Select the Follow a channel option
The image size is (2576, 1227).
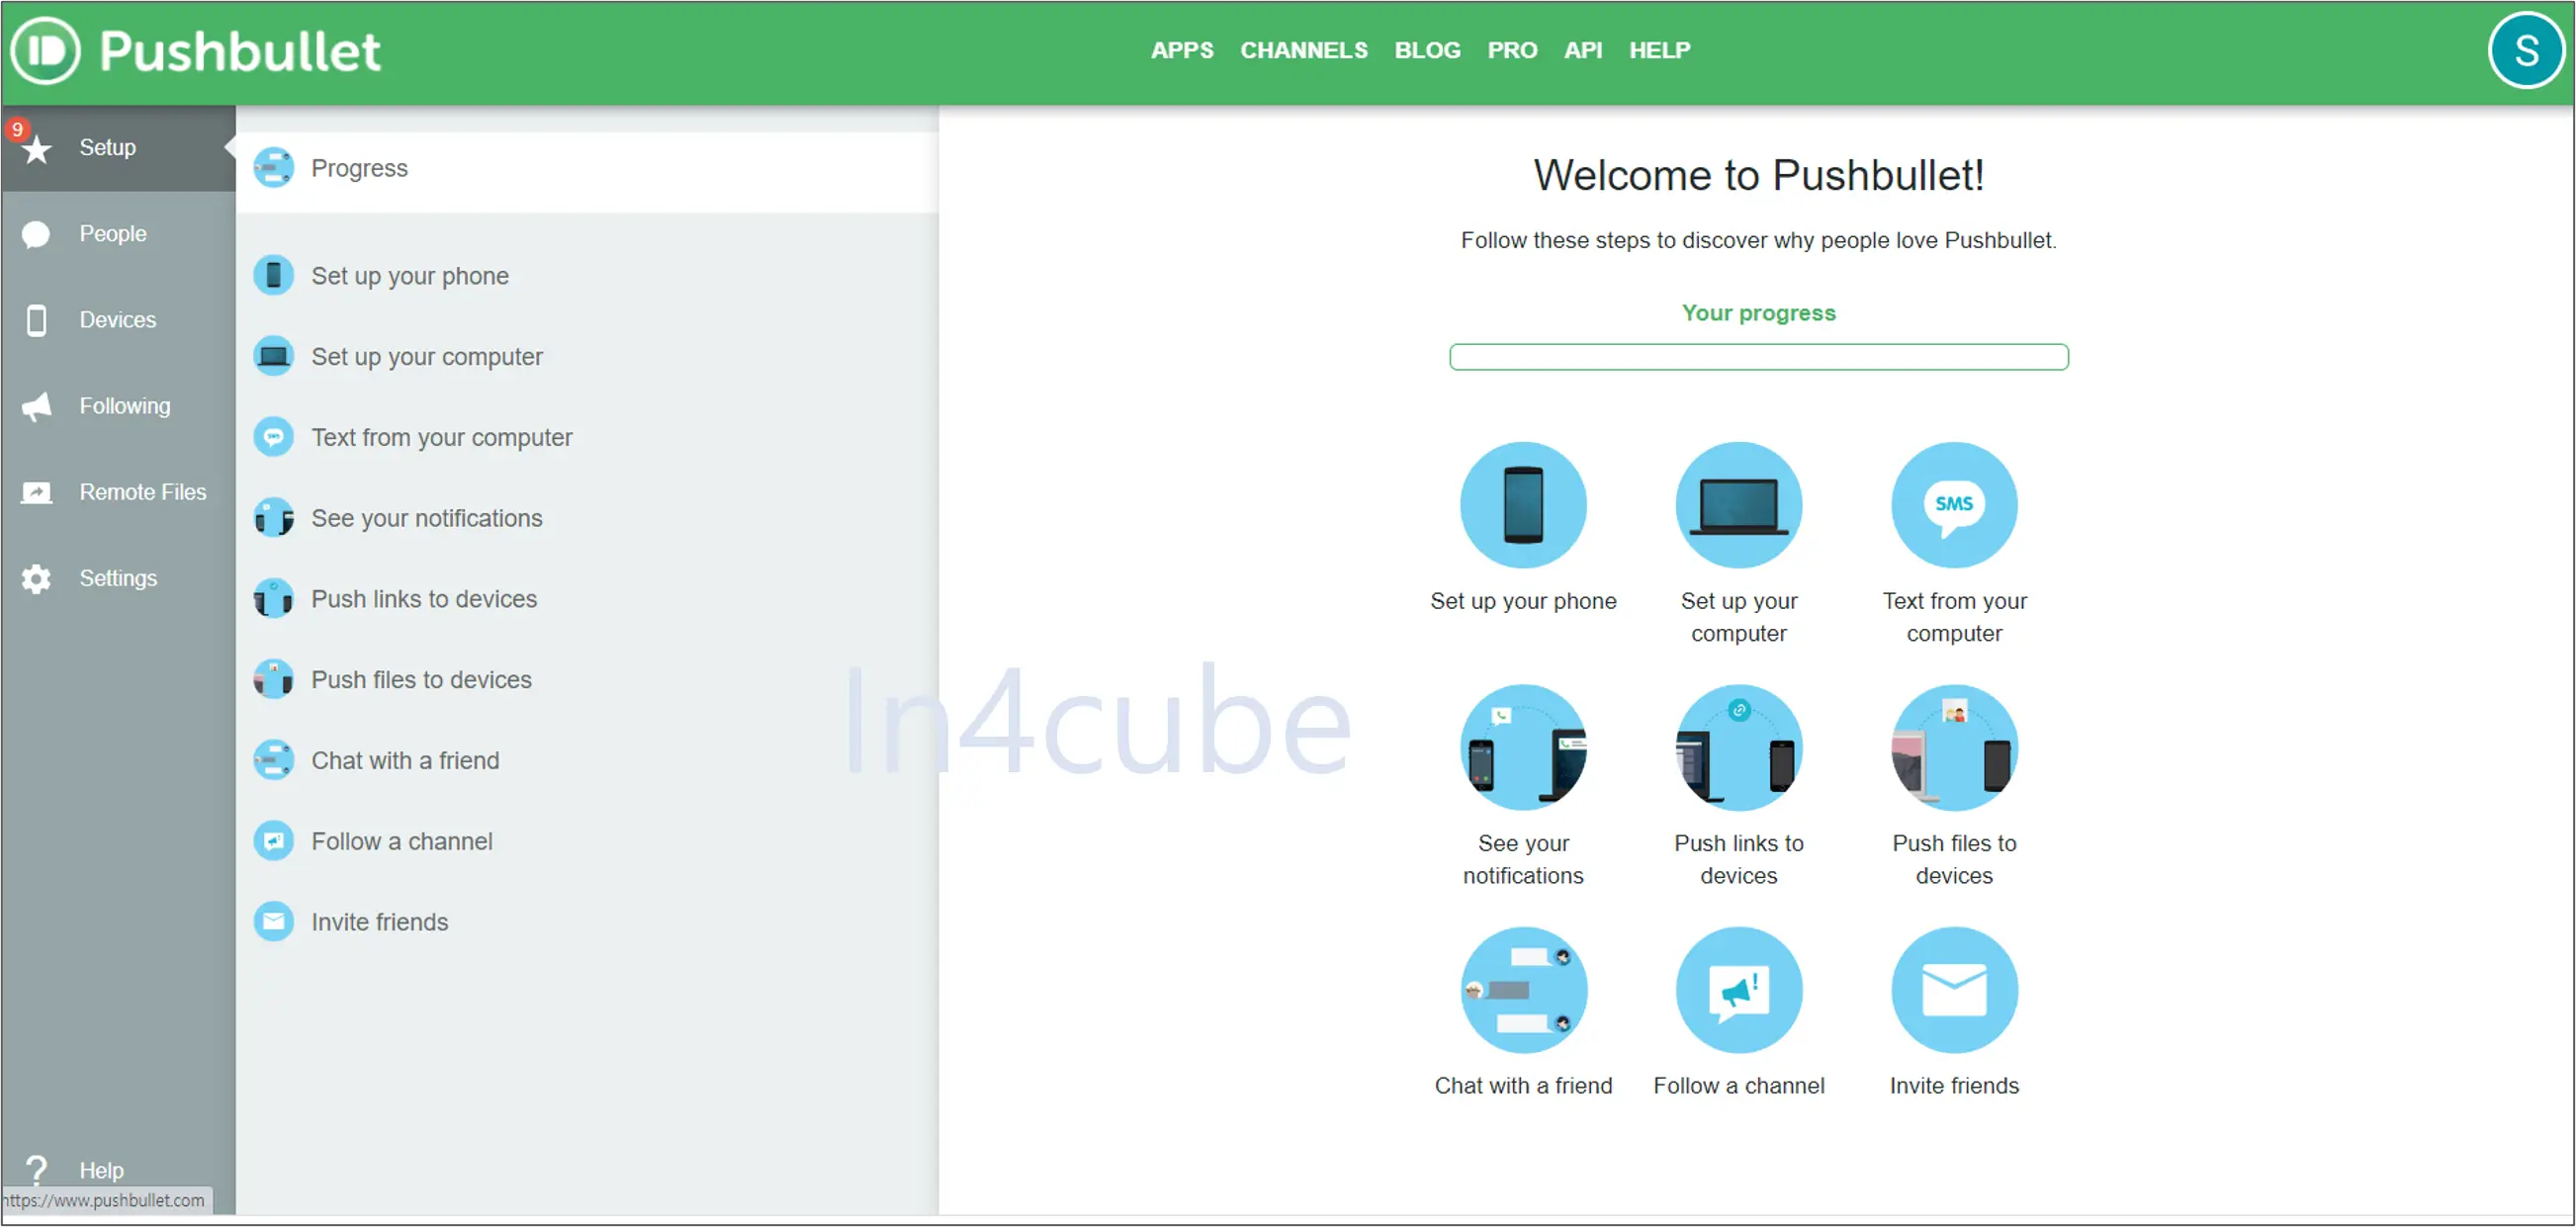(x=400, y=841)
